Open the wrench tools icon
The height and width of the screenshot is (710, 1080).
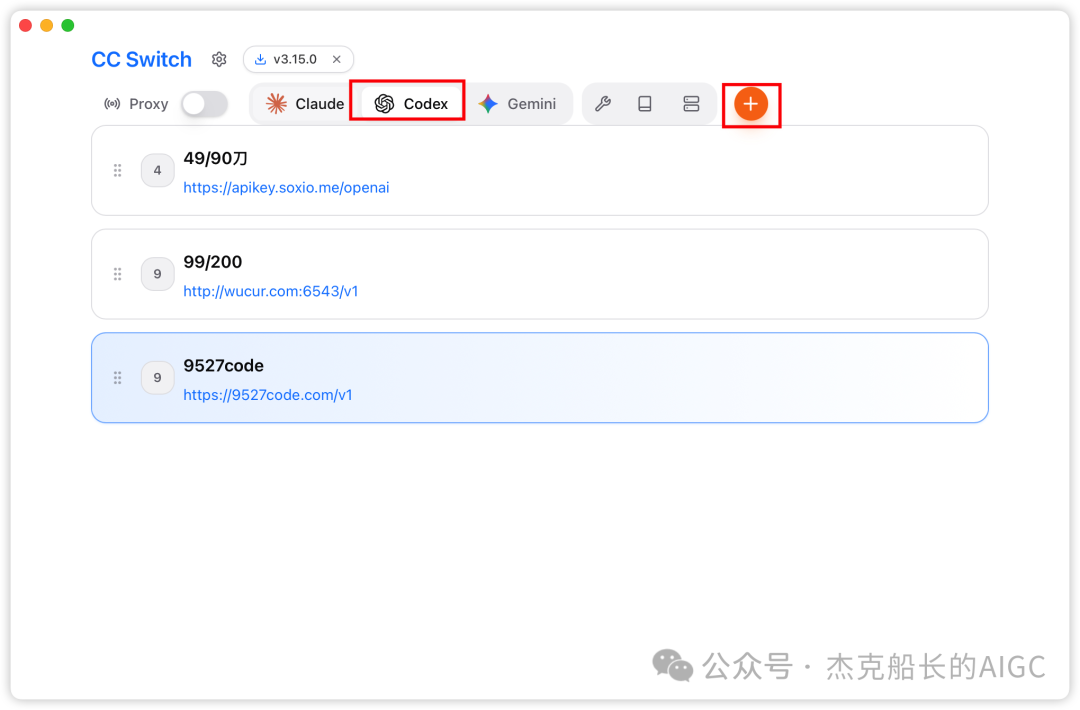pos(603,104)
